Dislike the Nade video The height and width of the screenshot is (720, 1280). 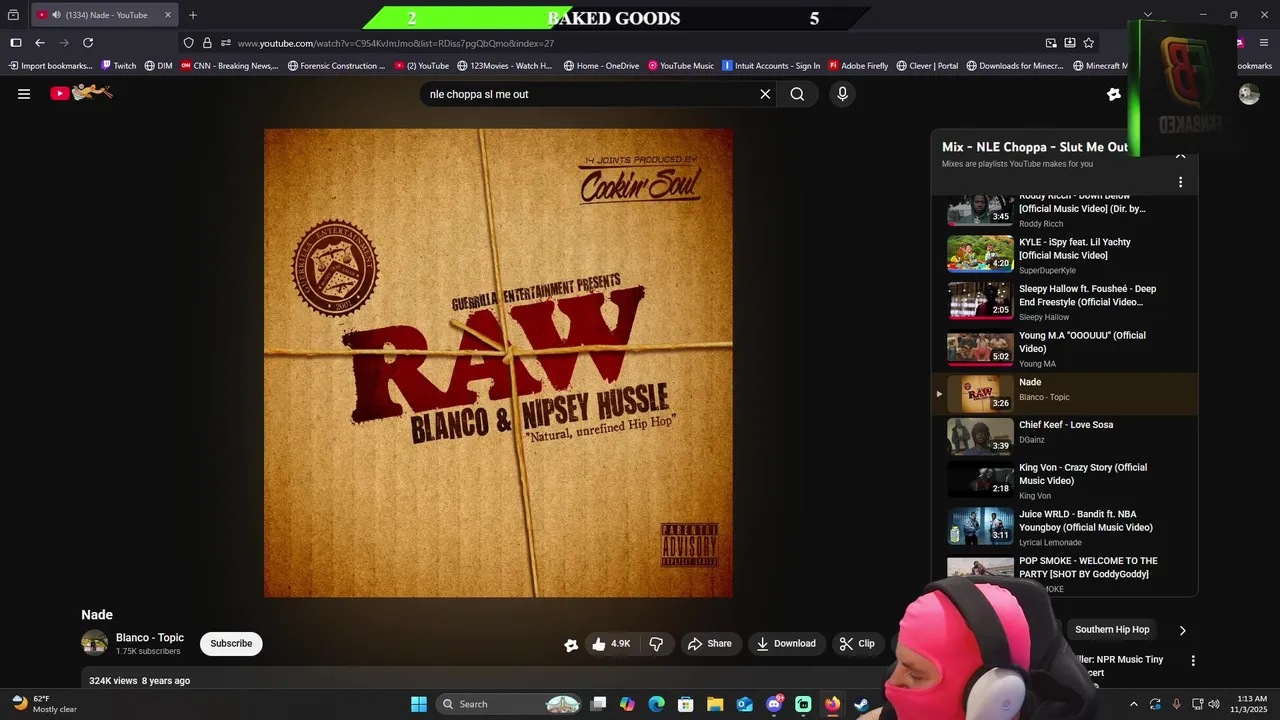tap(657, 644)
